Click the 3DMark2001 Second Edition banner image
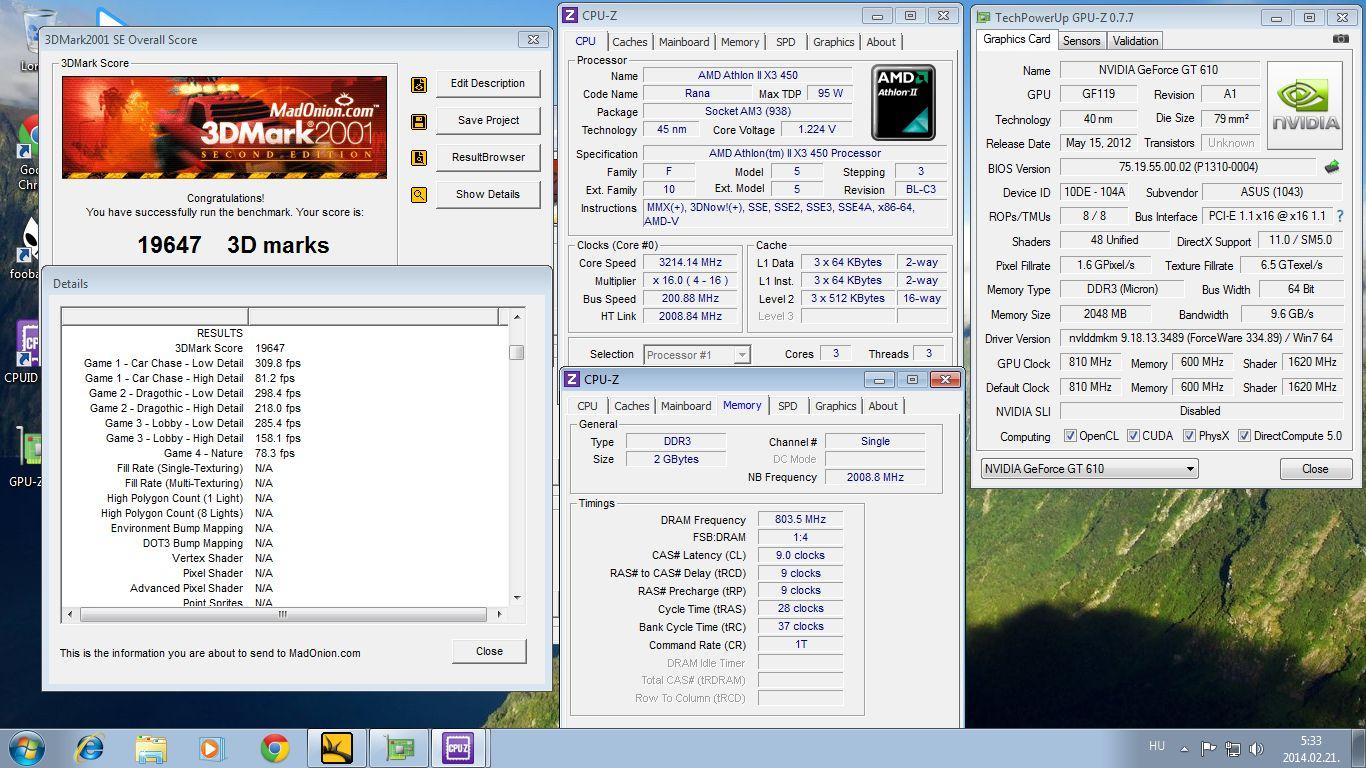Screen dimensions: 1366x768 point(224,128)
